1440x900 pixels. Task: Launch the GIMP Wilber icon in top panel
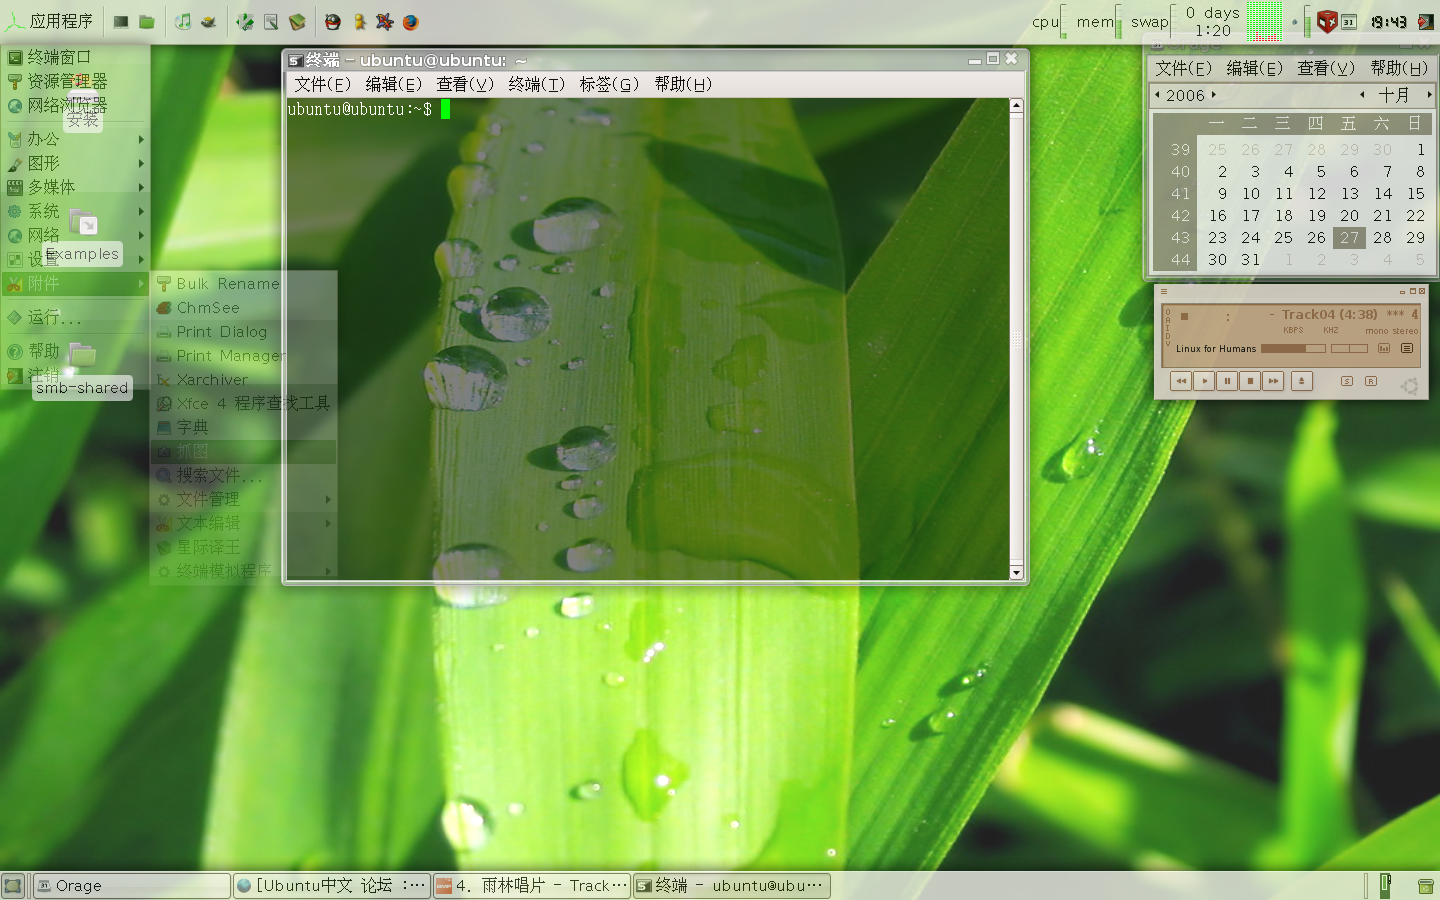click(x=208, y=22)
